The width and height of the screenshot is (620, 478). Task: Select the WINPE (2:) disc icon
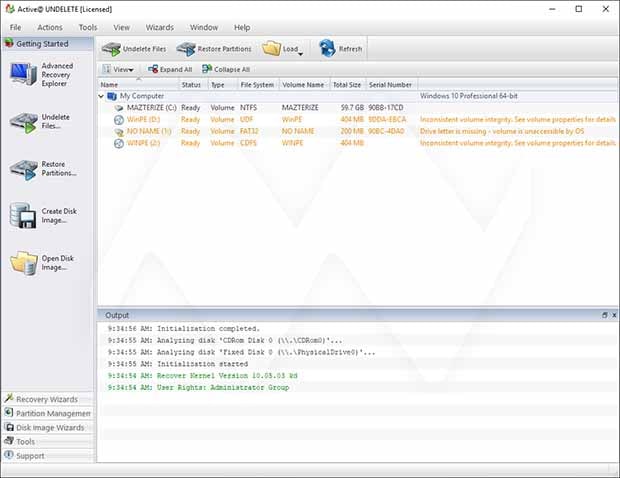(119, 143)
